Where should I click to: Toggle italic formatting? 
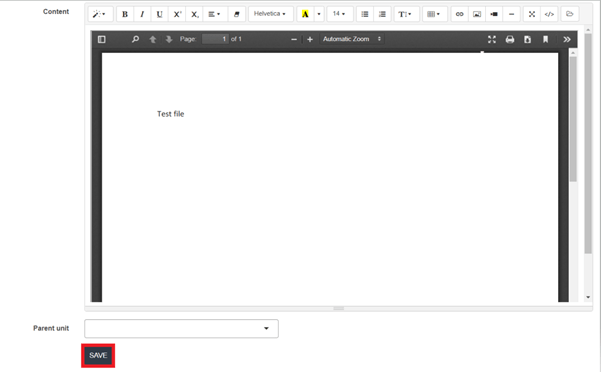pos(142,14)
